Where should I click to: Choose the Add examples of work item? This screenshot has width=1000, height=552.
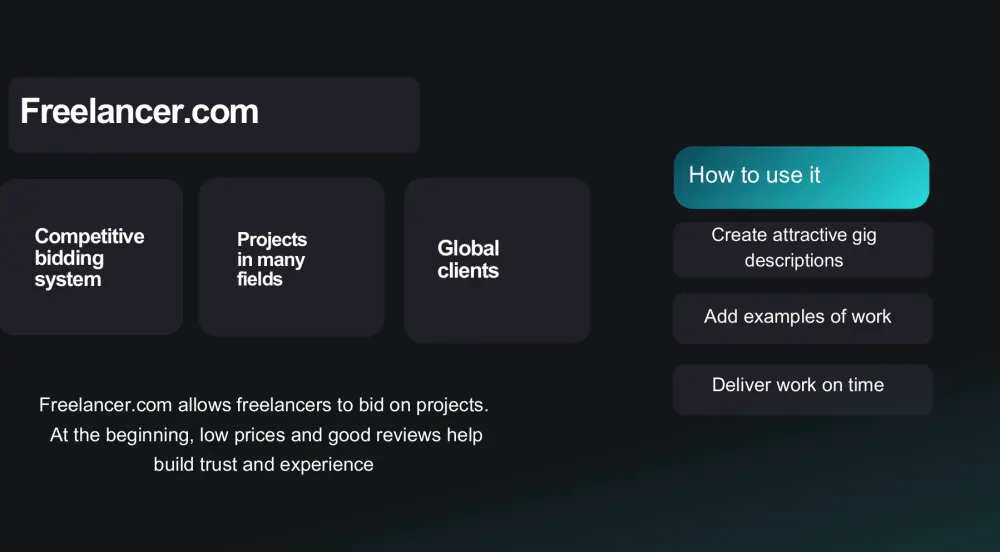pos(802,317)
